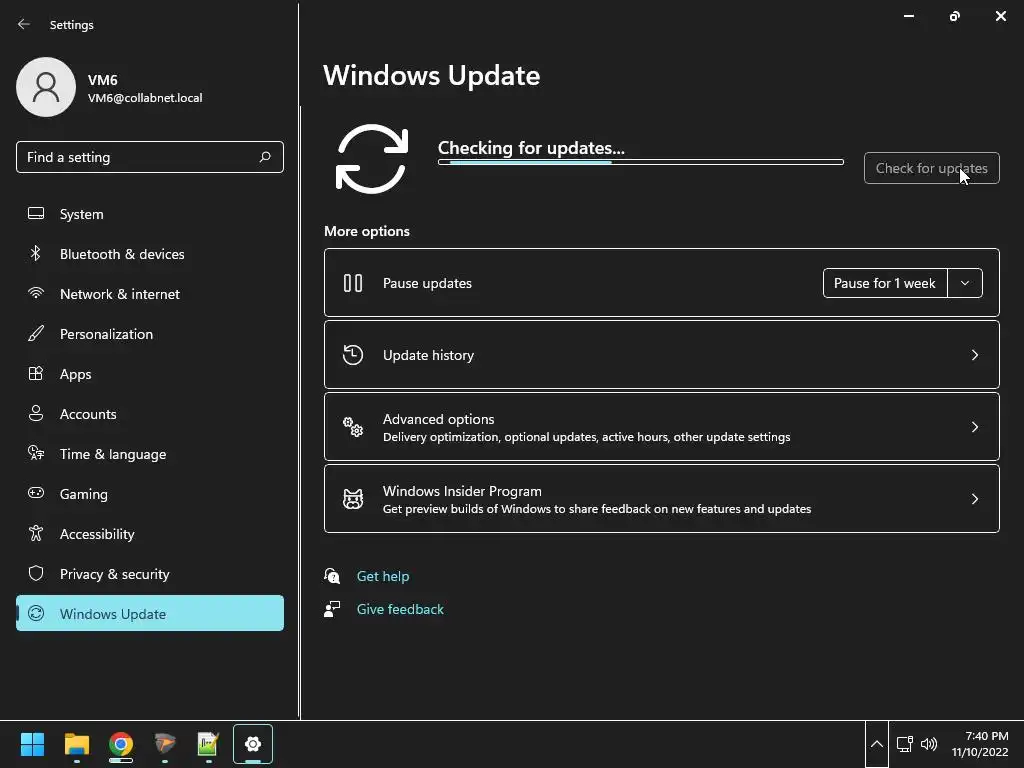Image resolution: width=1024 pixels, height=768 pixels.
Task: Click the VM6@collabnet.local account text
Action: [145, 98]
